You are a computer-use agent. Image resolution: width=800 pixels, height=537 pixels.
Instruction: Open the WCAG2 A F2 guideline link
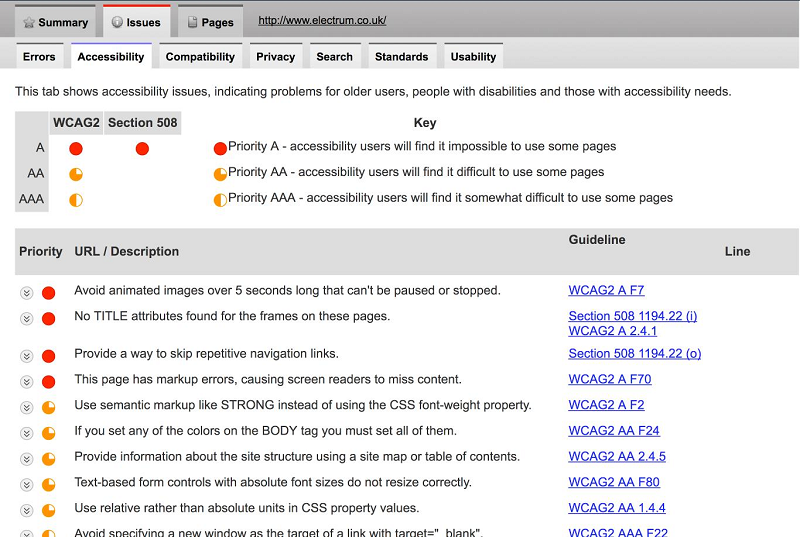tap(606, 405)
